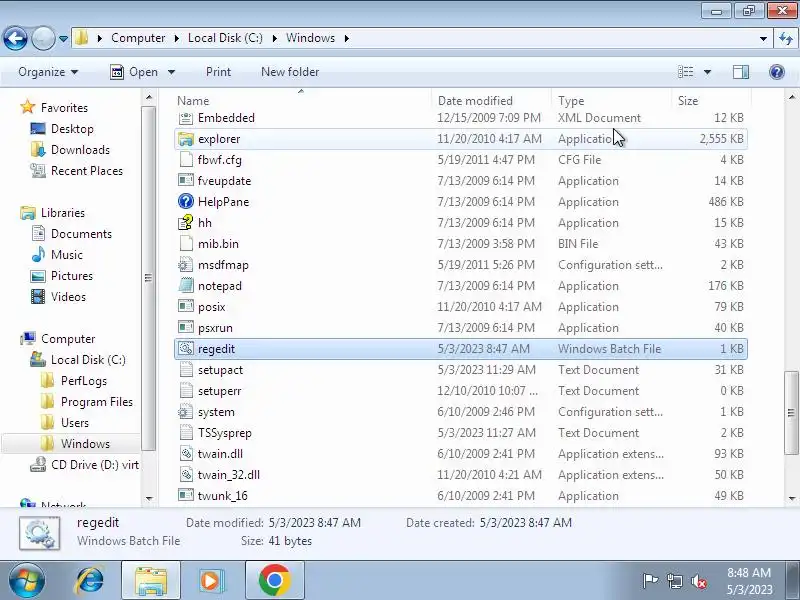The image size is (800, 600).
Task: Select Local Disk (C:) in the breadcrumb
Action: point(225,38)
